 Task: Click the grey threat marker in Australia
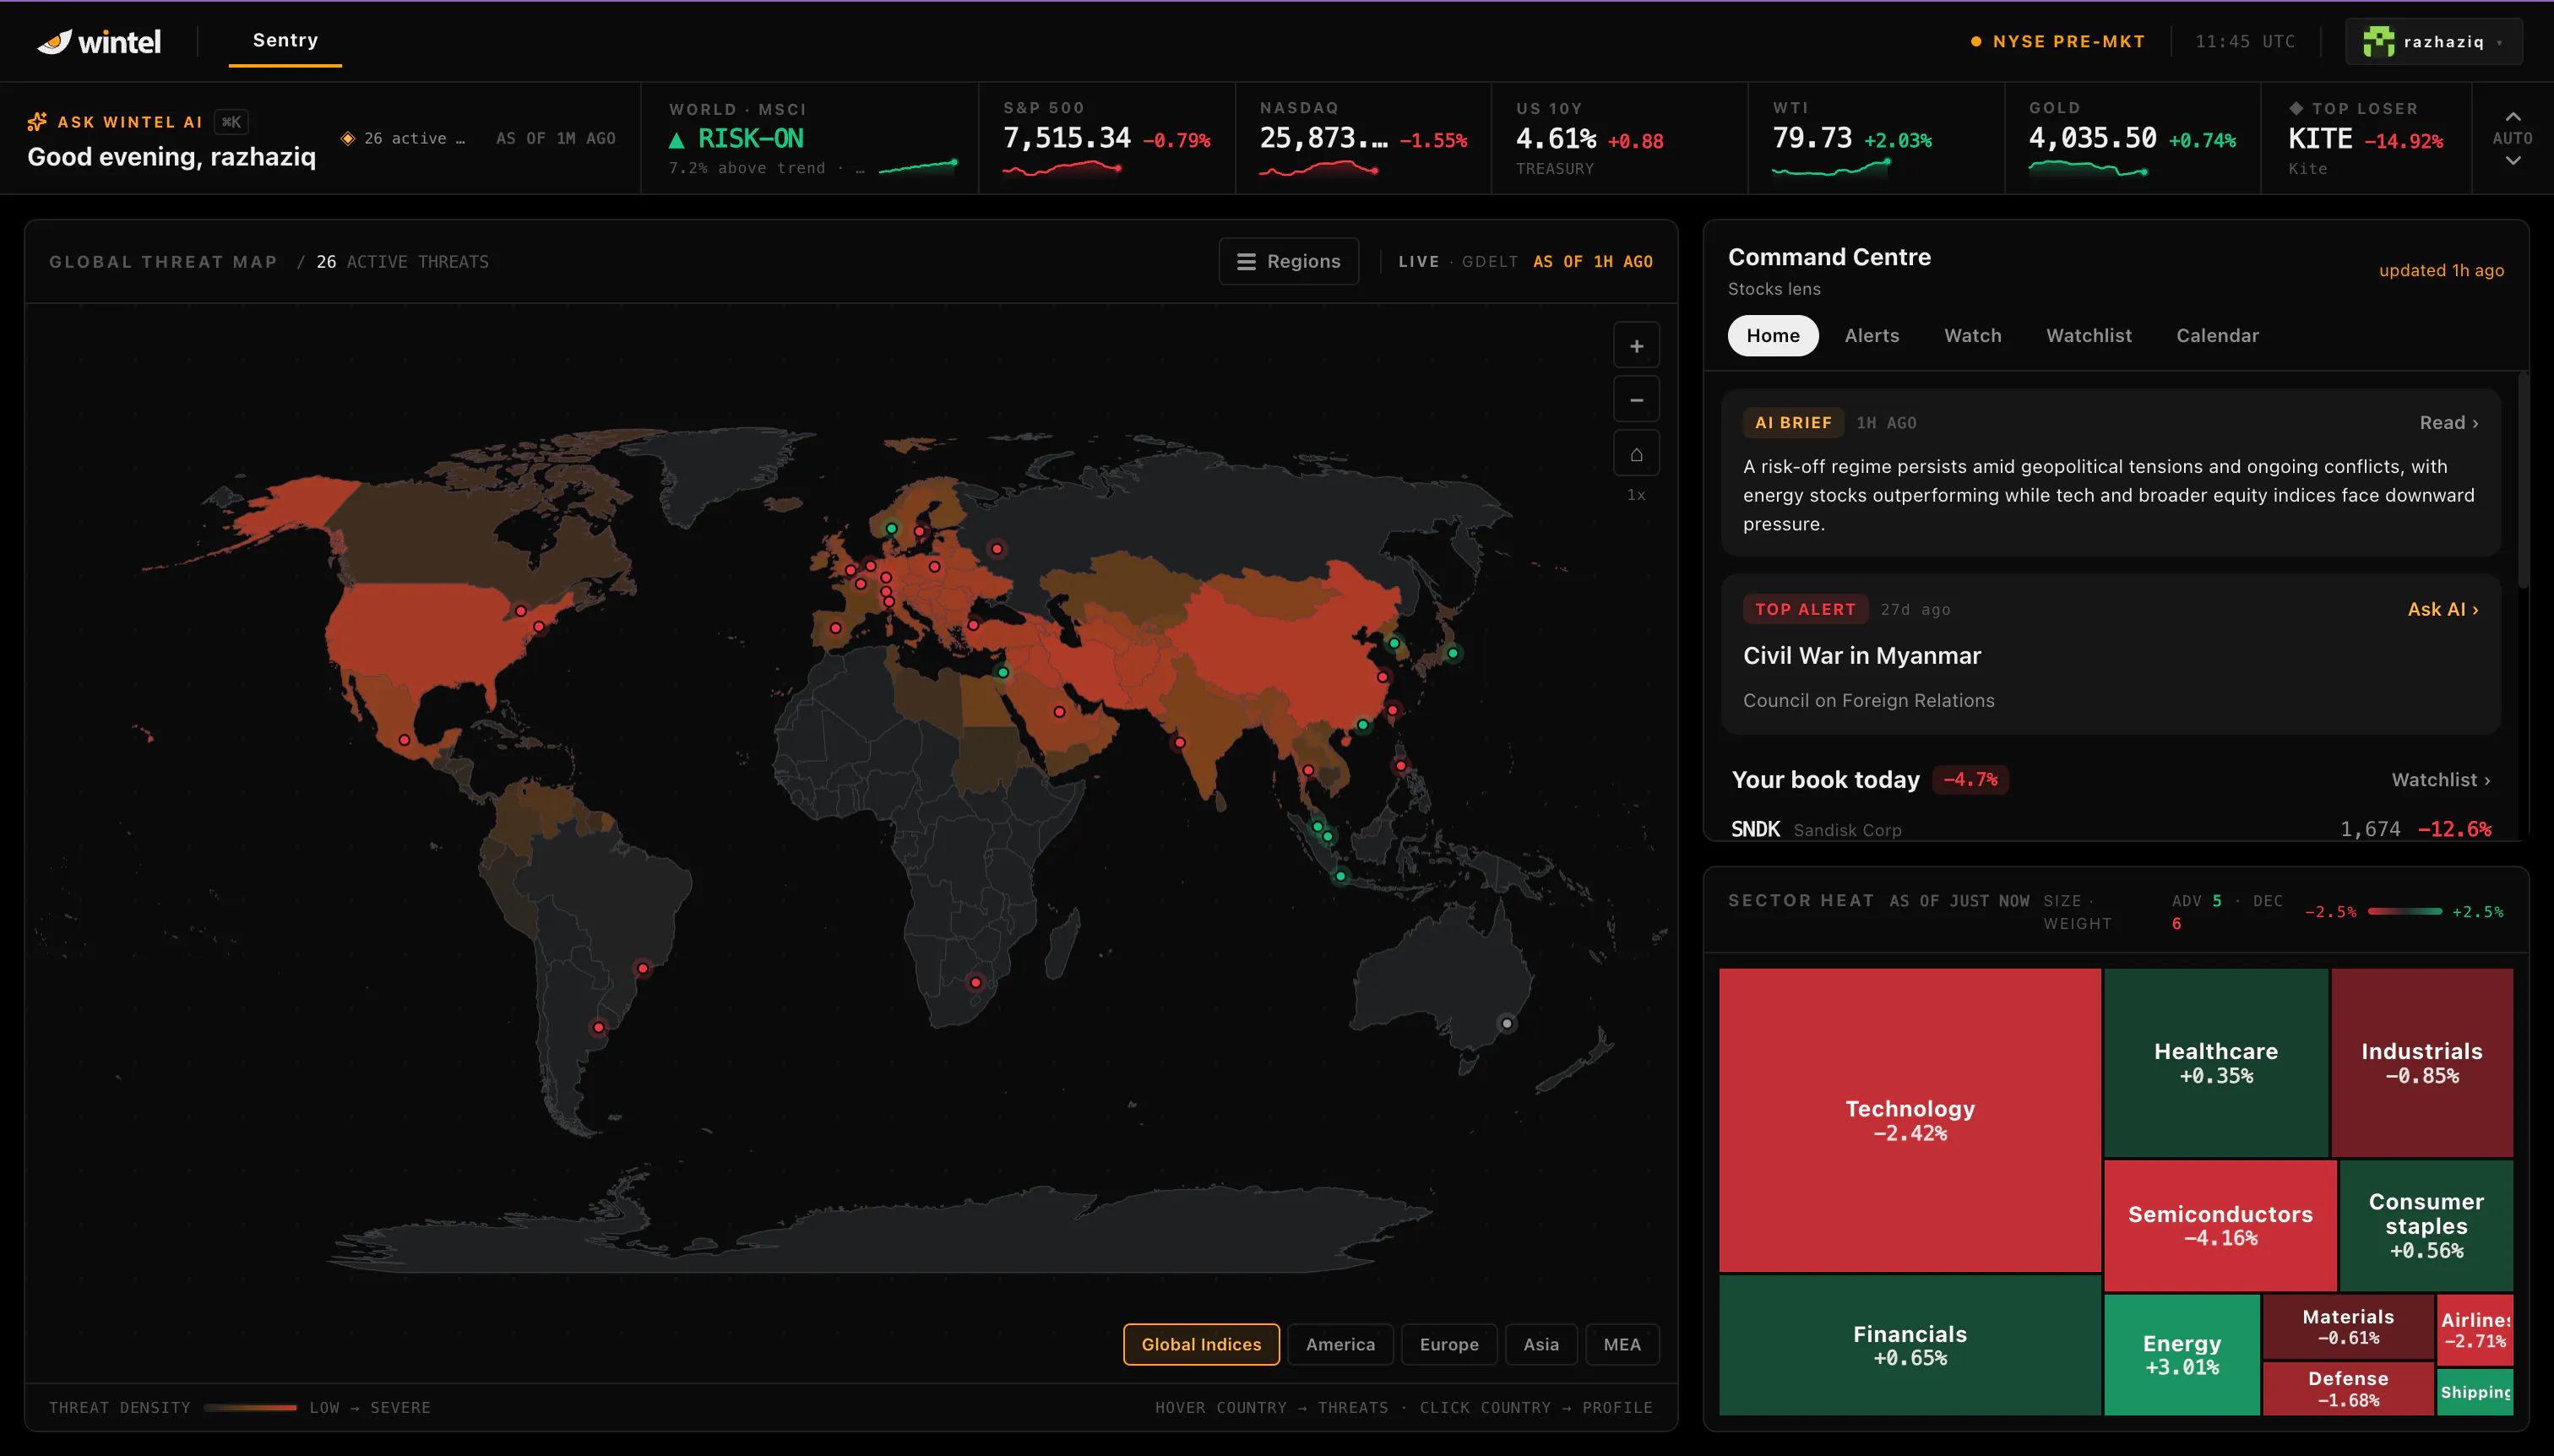tap(1506, 1023)
